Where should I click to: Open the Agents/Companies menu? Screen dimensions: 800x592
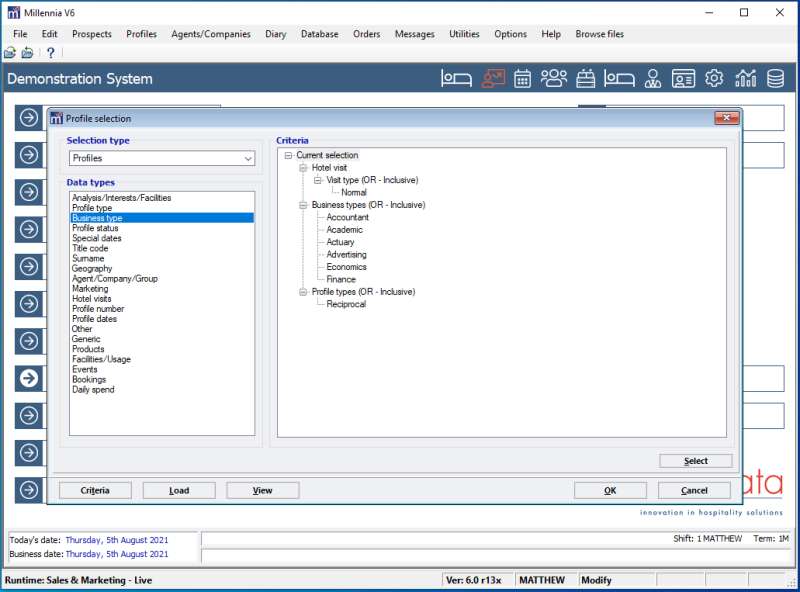[x=210, y=34]
